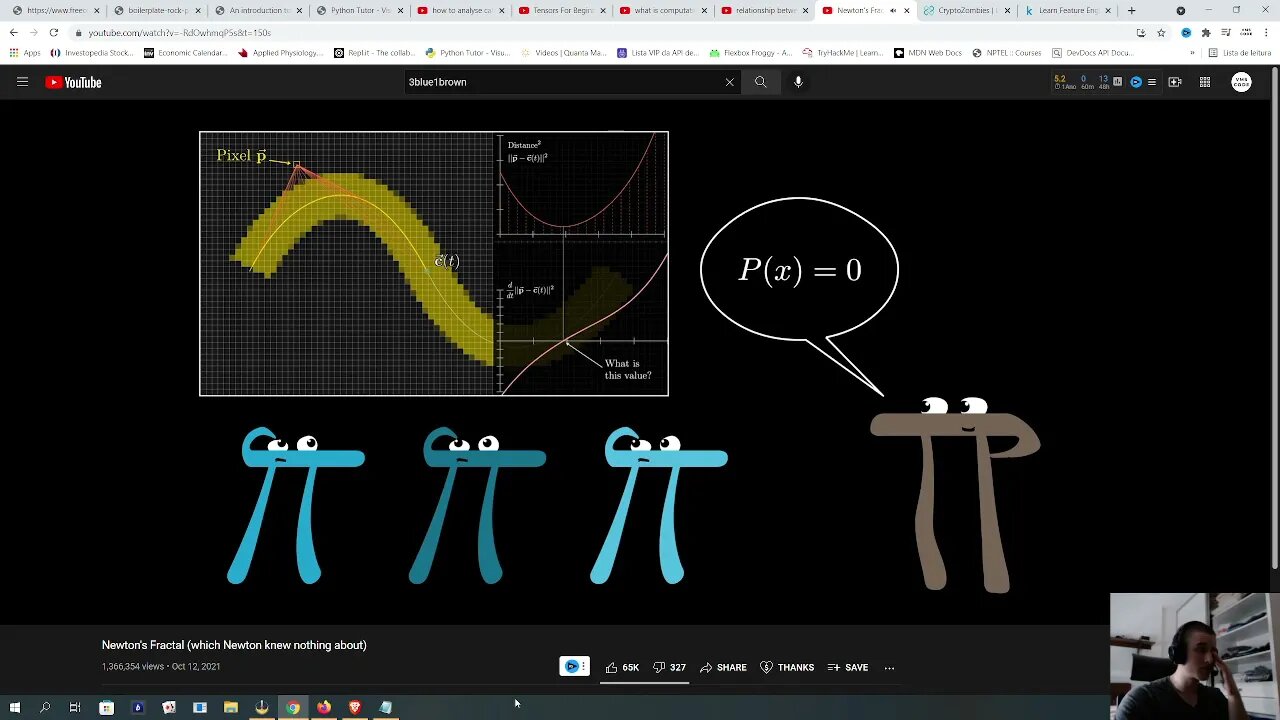Open Applied Physiology bookmark

[279, 53]
